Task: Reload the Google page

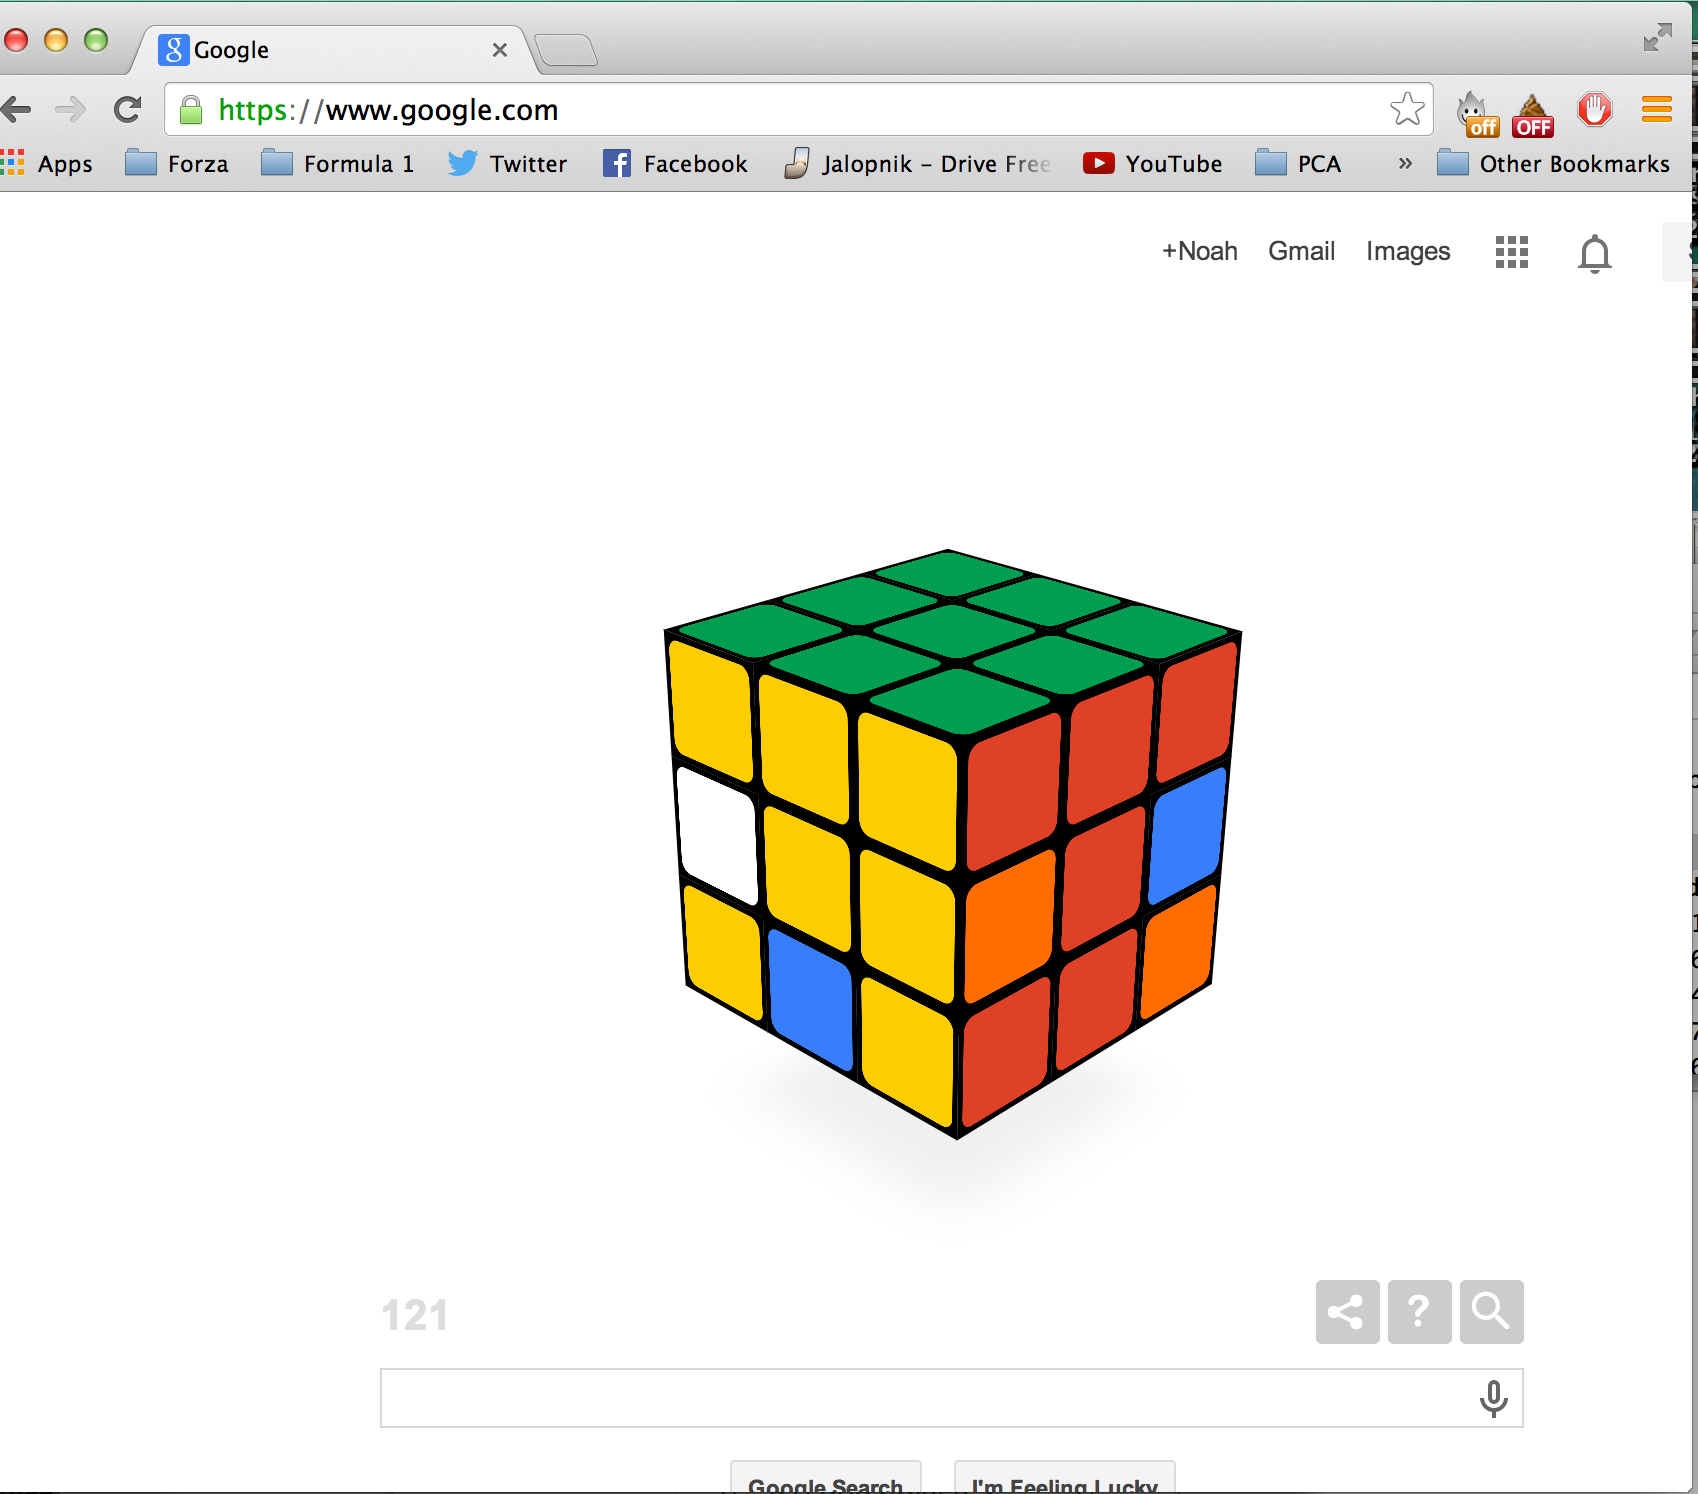Action: tap(127, 109)
